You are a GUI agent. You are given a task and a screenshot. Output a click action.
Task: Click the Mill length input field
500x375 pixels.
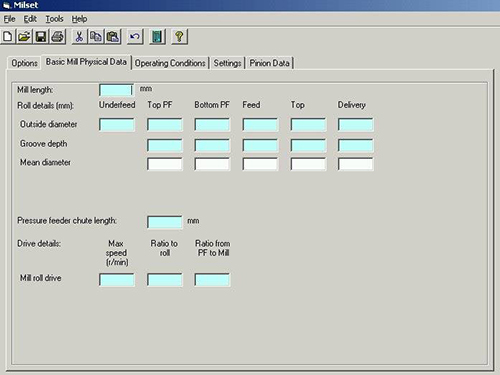tap(117, 90)
